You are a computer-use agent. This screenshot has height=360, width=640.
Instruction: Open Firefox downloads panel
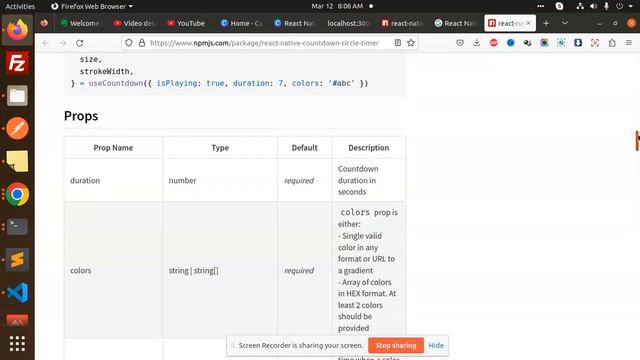pos(476,43)
